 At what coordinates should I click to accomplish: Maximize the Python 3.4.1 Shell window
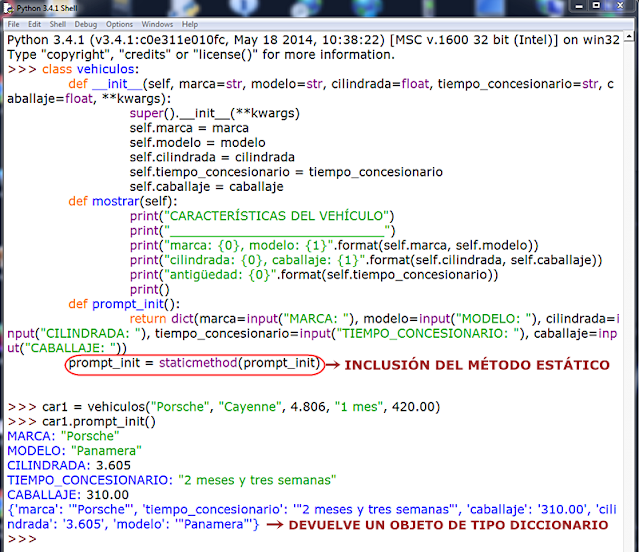coord(596,6)
